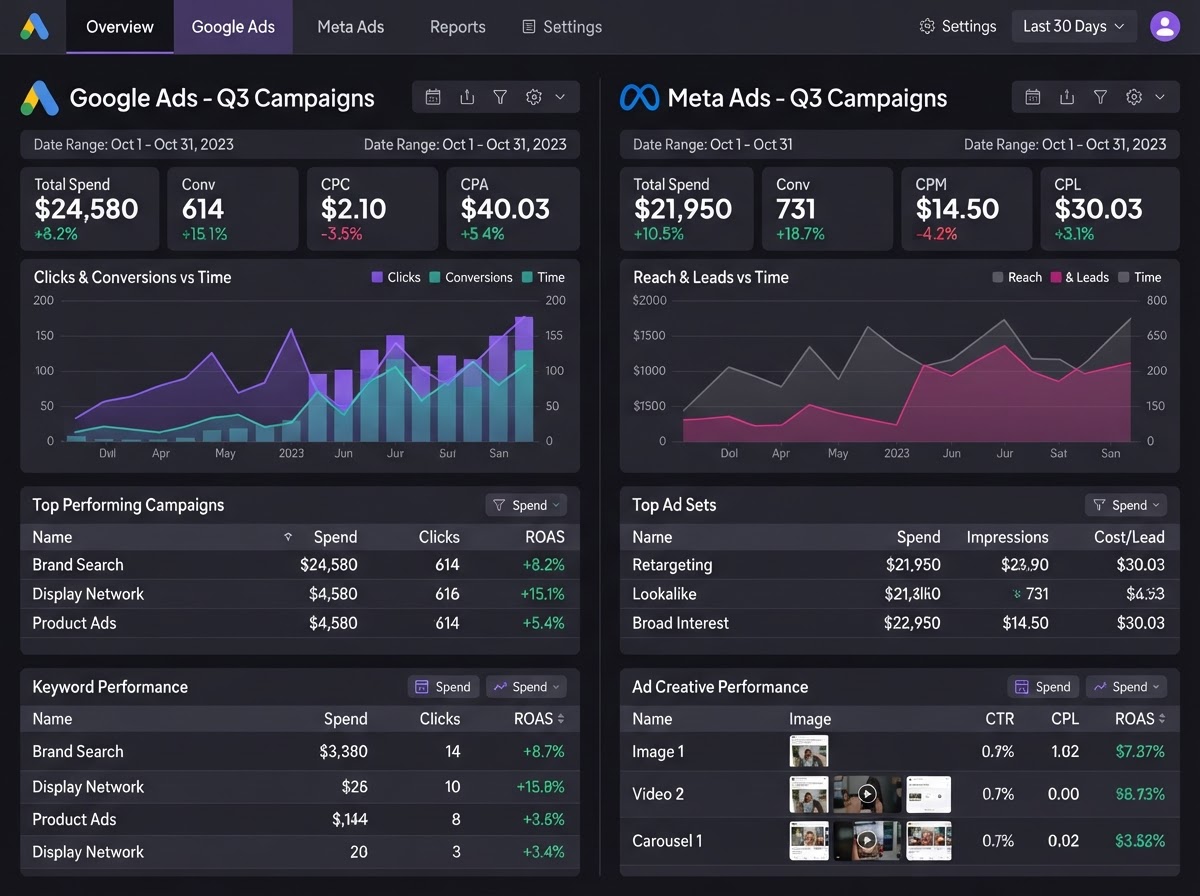Click the CTR column header in Ad Creative Performance

999,719
